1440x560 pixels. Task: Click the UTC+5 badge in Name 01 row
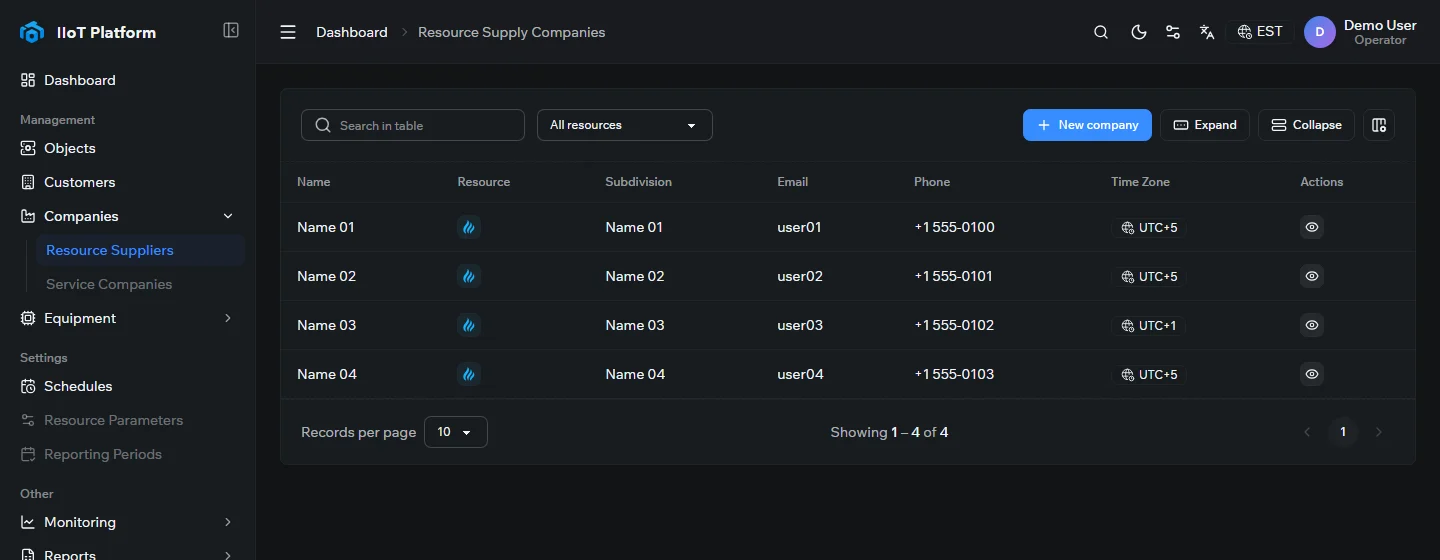coord(1149,227)
